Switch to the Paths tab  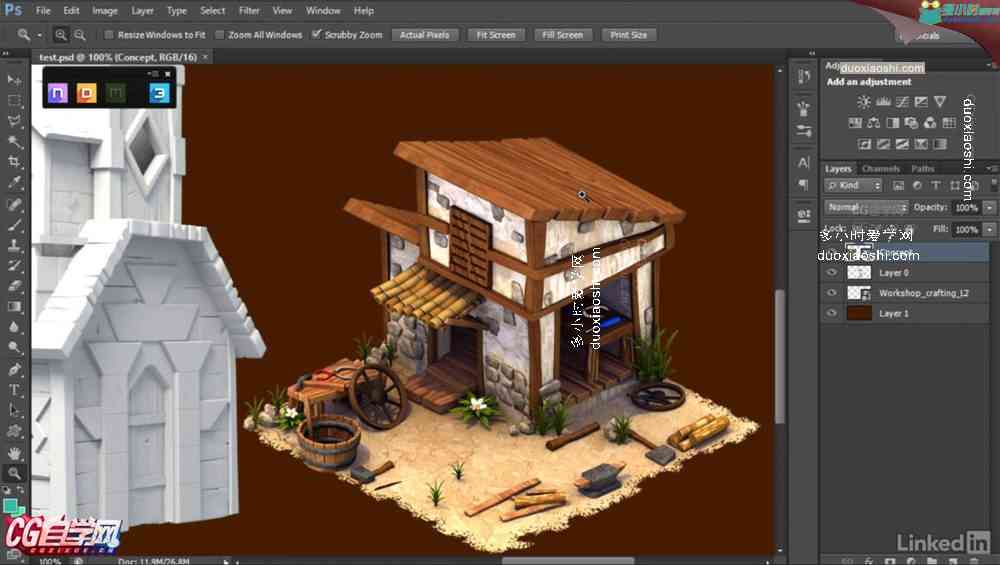(922, 168)
